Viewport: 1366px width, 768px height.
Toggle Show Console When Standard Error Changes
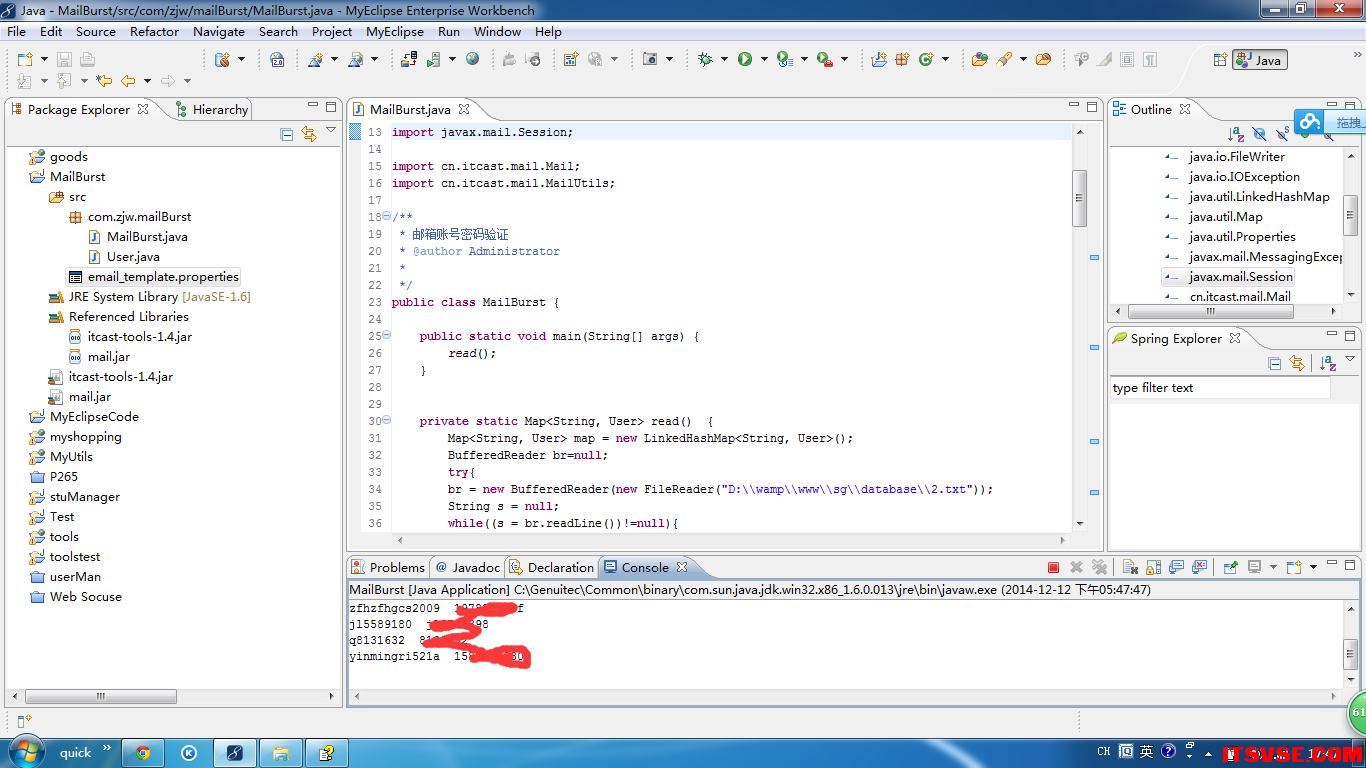point(1199,567)
